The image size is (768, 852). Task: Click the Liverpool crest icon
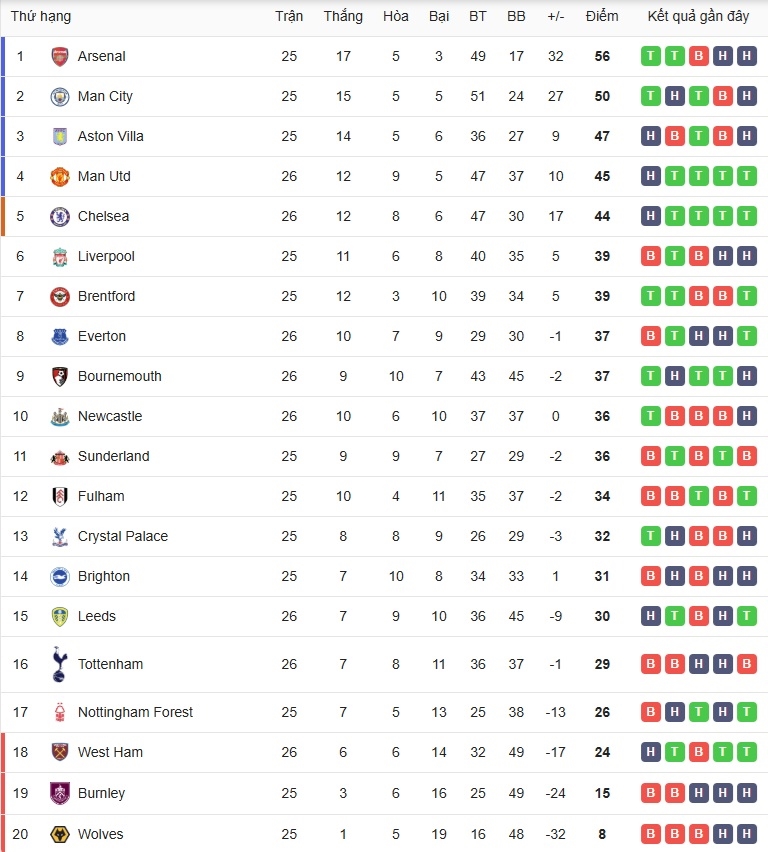tap(60, 256)
